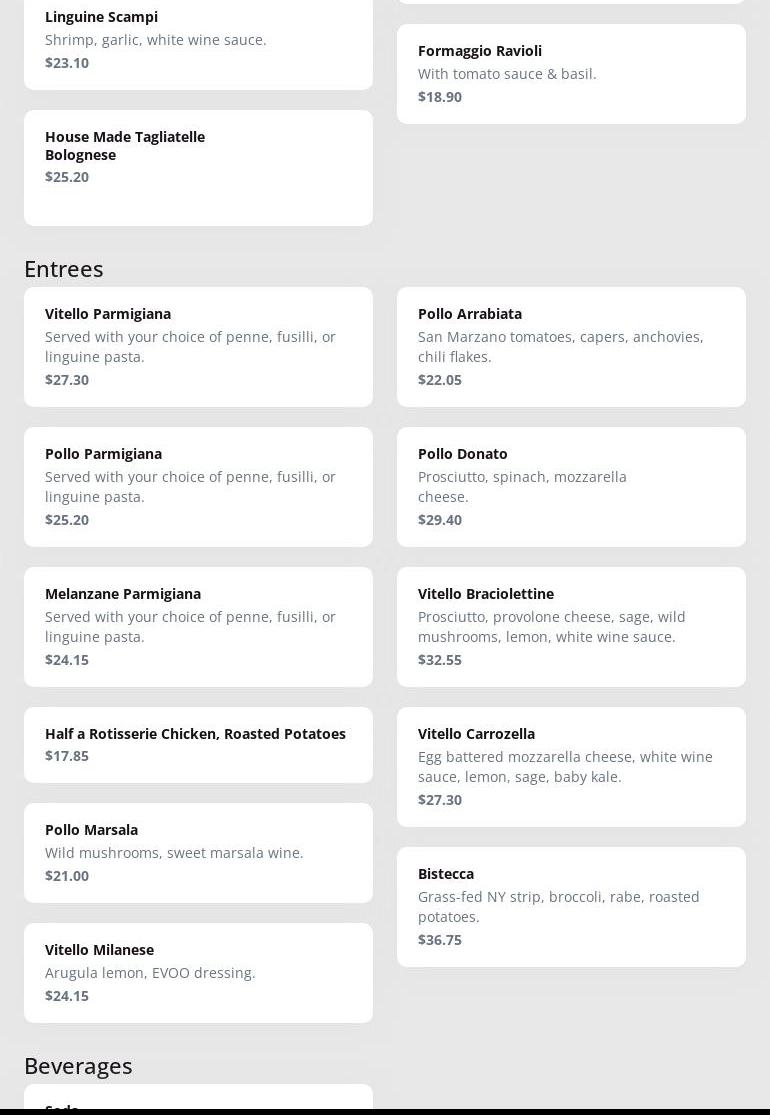770x1115 pixels.
Task: Select the Vitello Braciolettine entree
Action: (571, 627)
